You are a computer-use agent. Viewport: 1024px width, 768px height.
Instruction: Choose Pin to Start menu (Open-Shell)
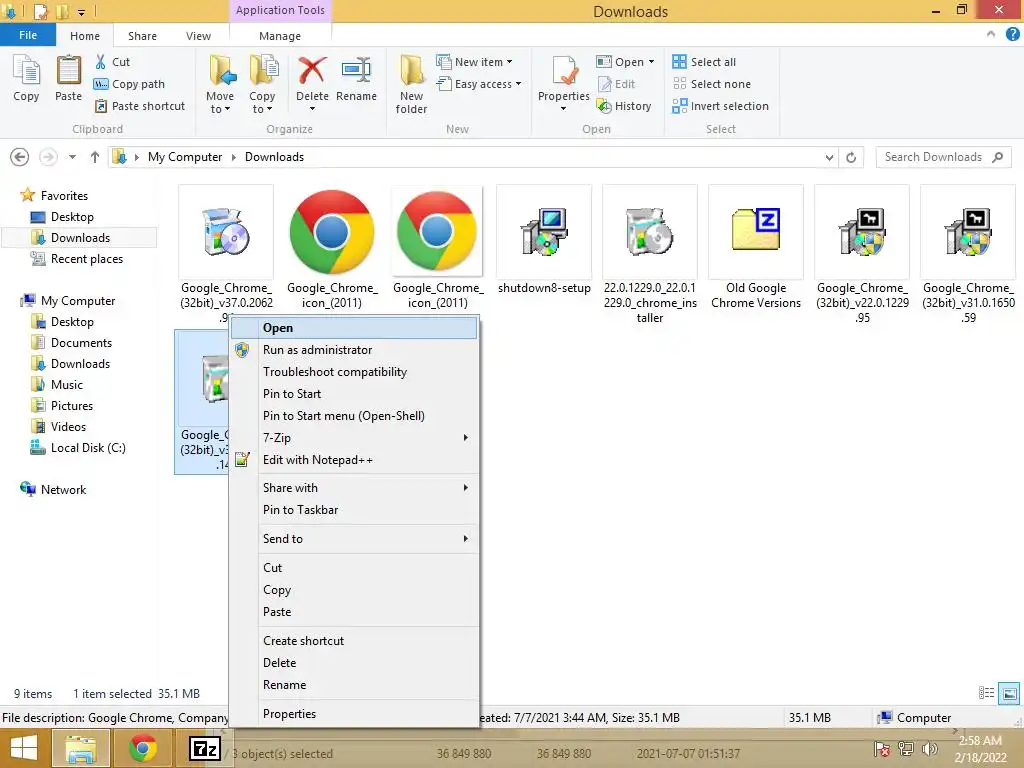(355, 416)
